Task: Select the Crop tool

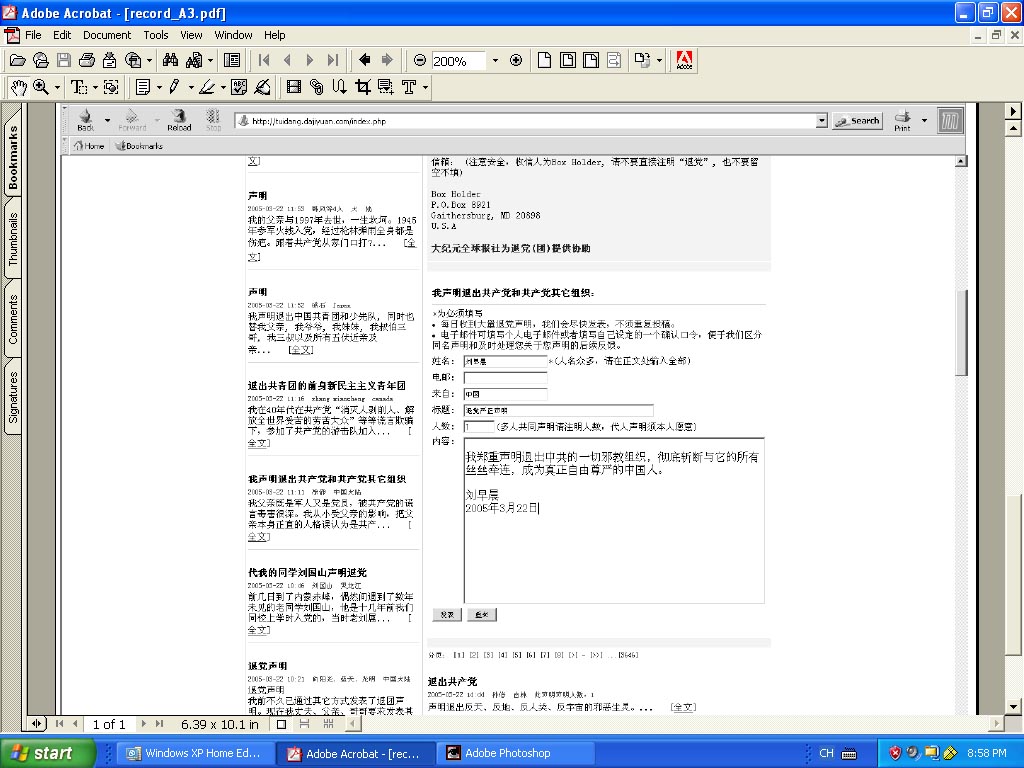Action: (x=362, y=88)
